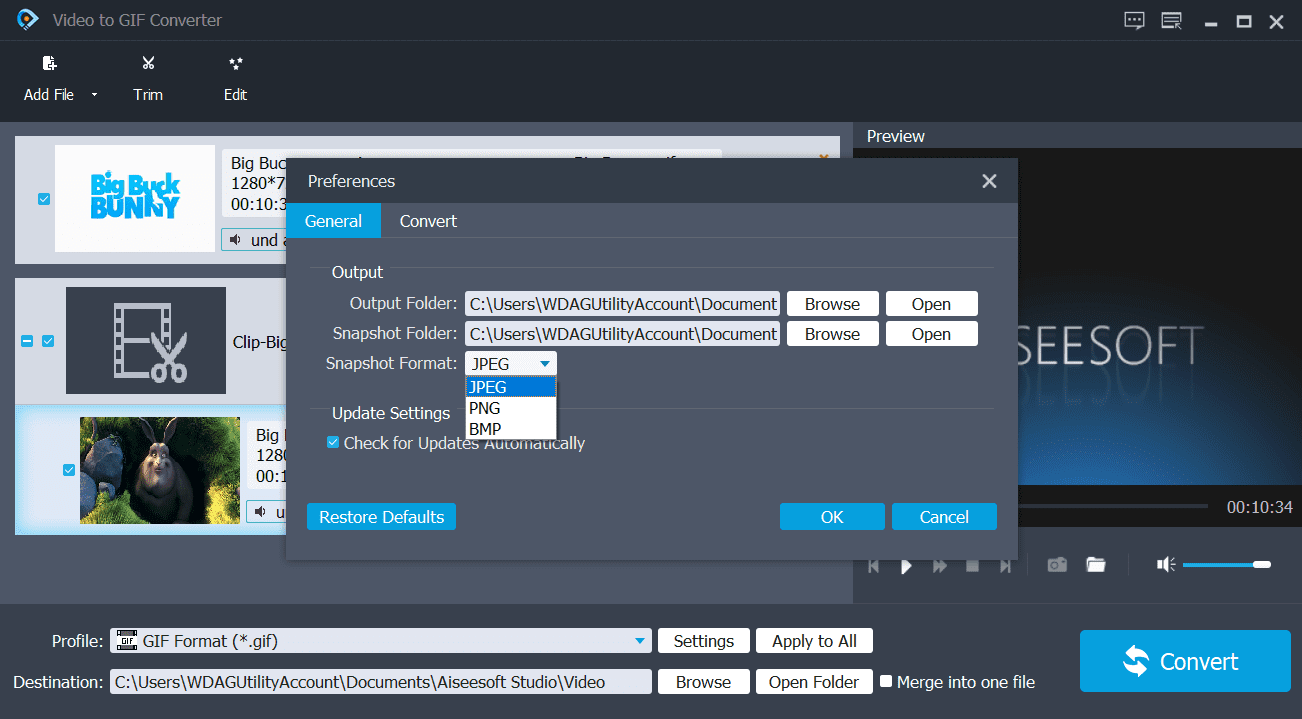Screen dimensions: 1302x719
Task: Uncheck the Clip group checkbox
Action: point(48,341)
